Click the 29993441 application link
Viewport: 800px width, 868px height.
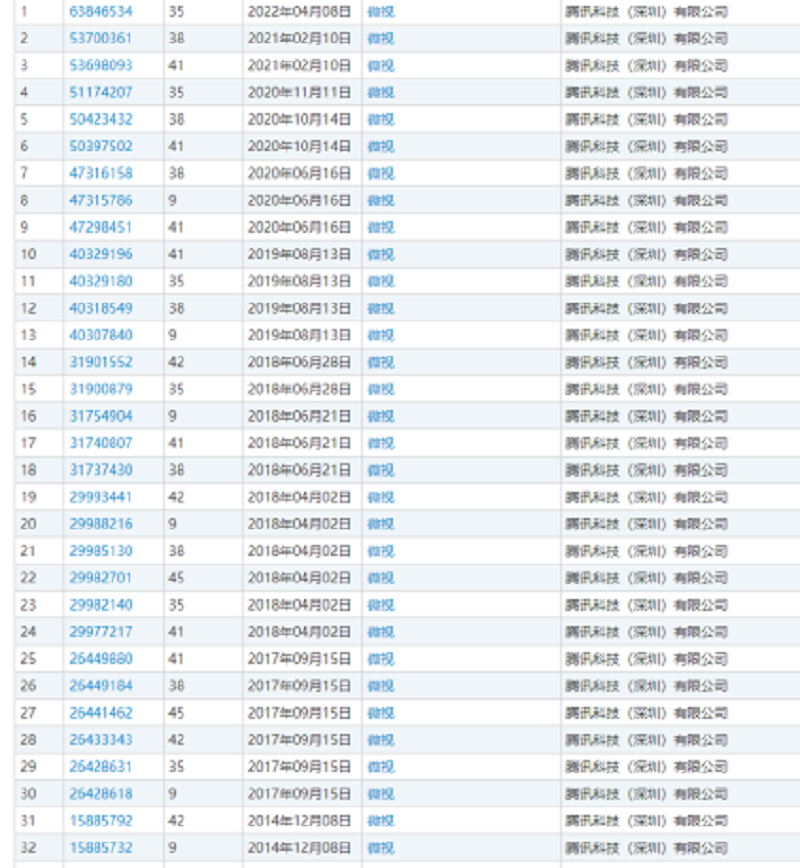[x=100, y=497]
